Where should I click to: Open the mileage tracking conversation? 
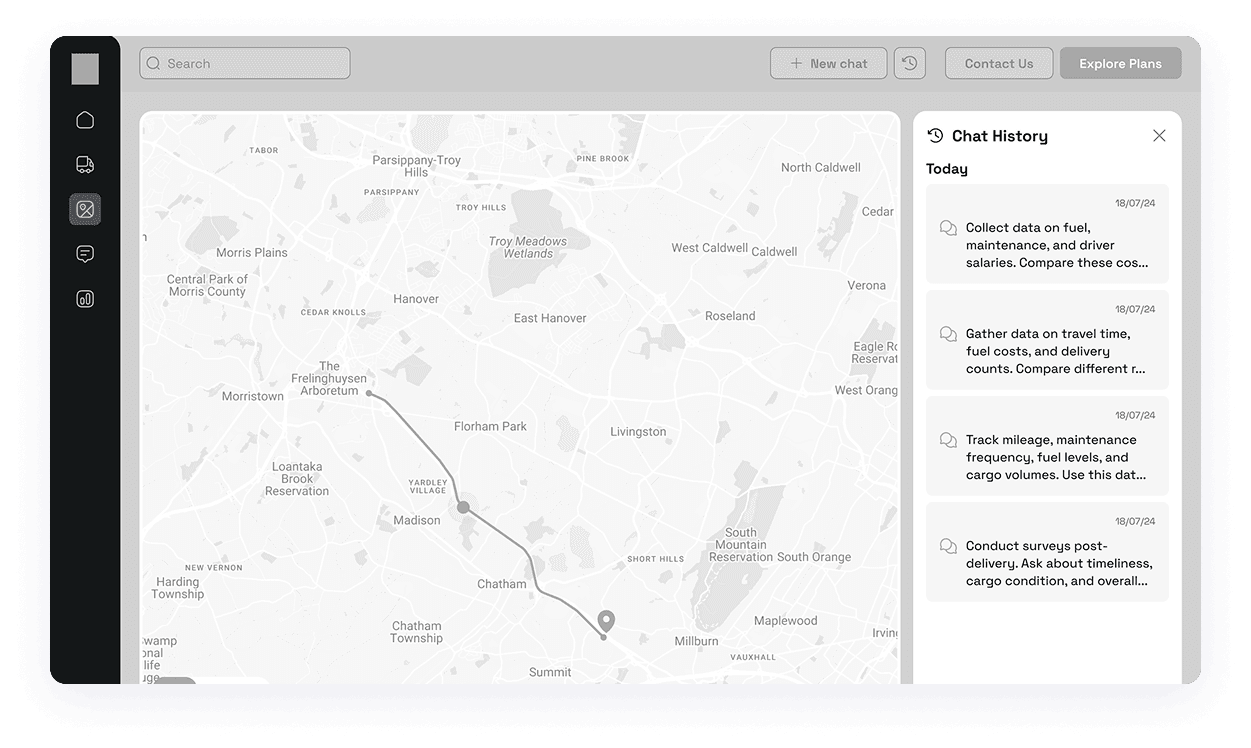(x=1047, y=446)
